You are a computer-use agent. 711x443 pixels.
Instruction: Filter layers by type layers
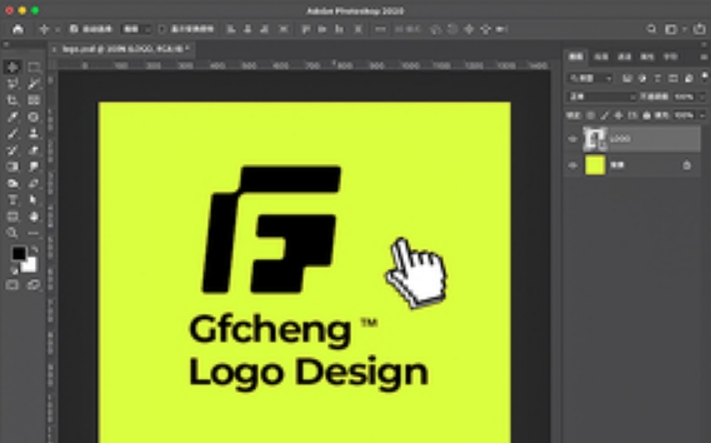pyautogui.click(x=657, y=78)
